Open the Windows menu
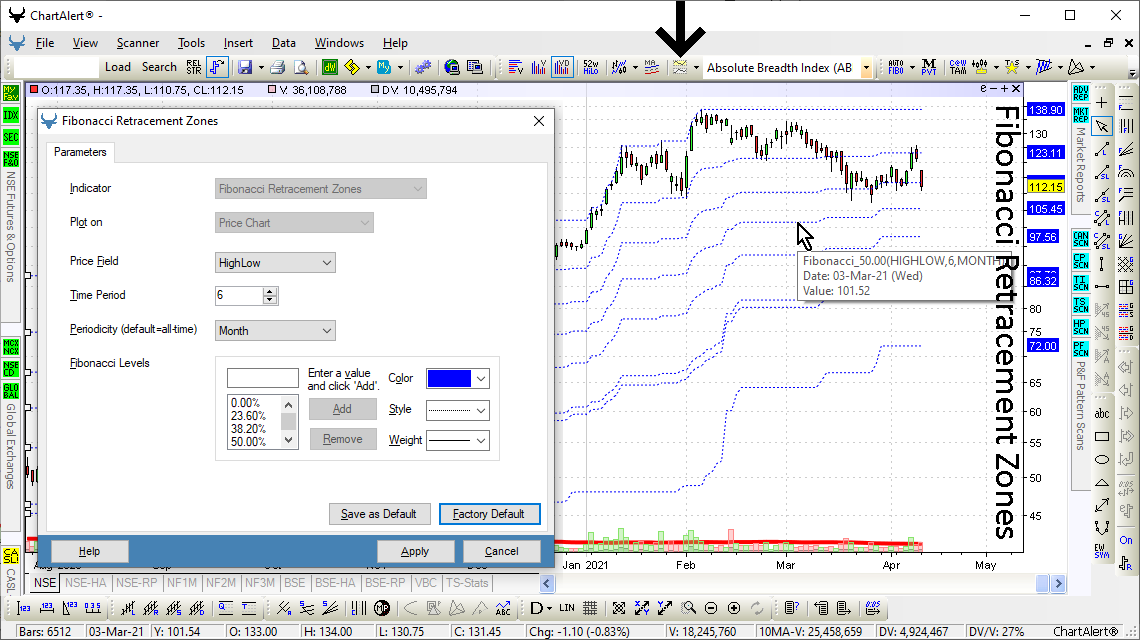 (339, 43)
